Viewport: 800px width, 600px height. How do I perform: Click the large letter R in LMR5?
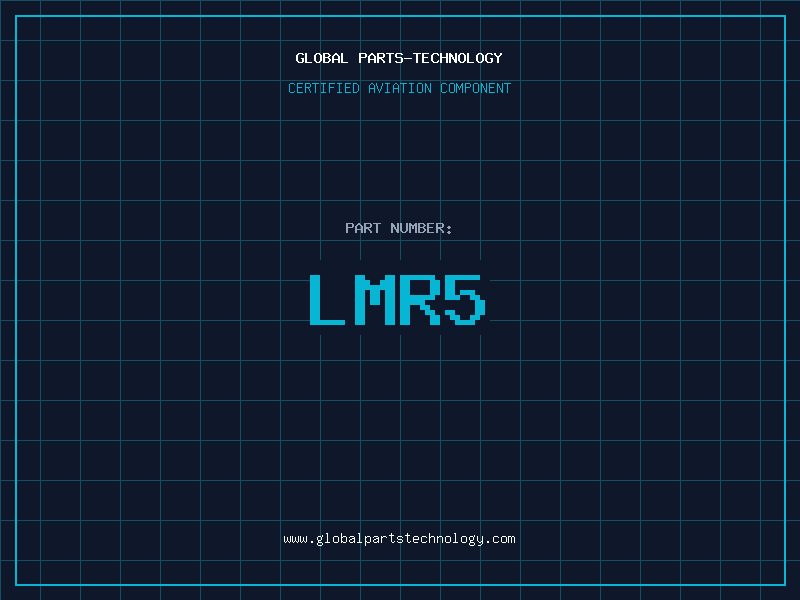419,300
